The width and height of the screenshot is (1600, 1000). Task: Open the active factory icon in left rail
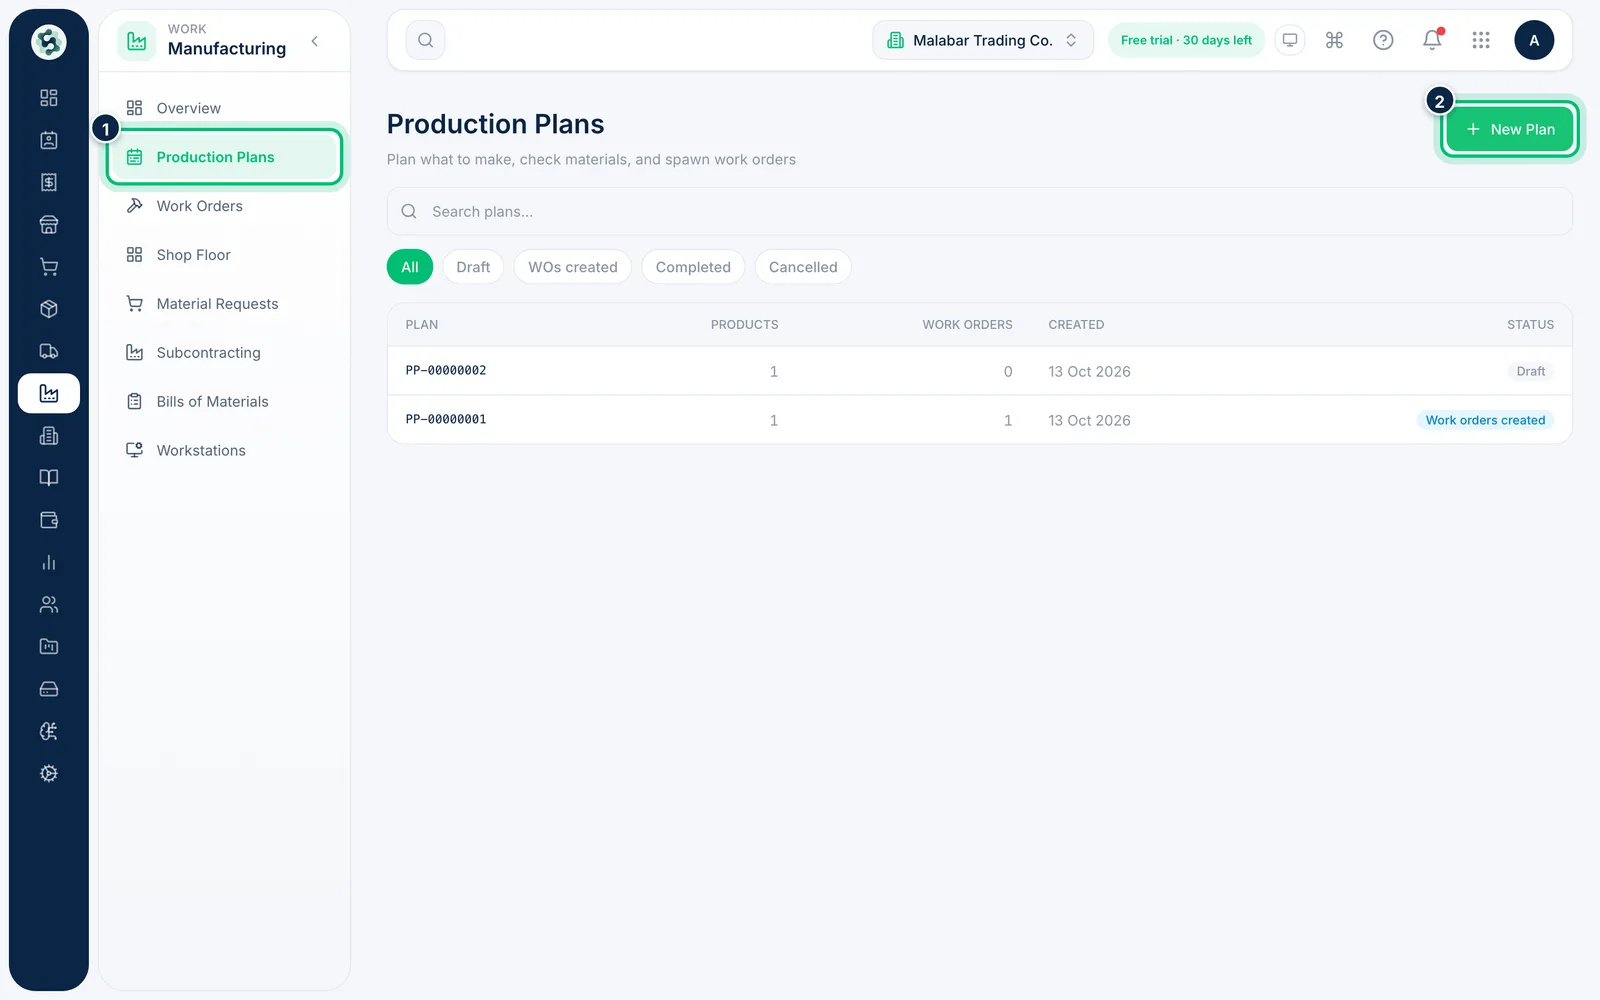point(48,394)
